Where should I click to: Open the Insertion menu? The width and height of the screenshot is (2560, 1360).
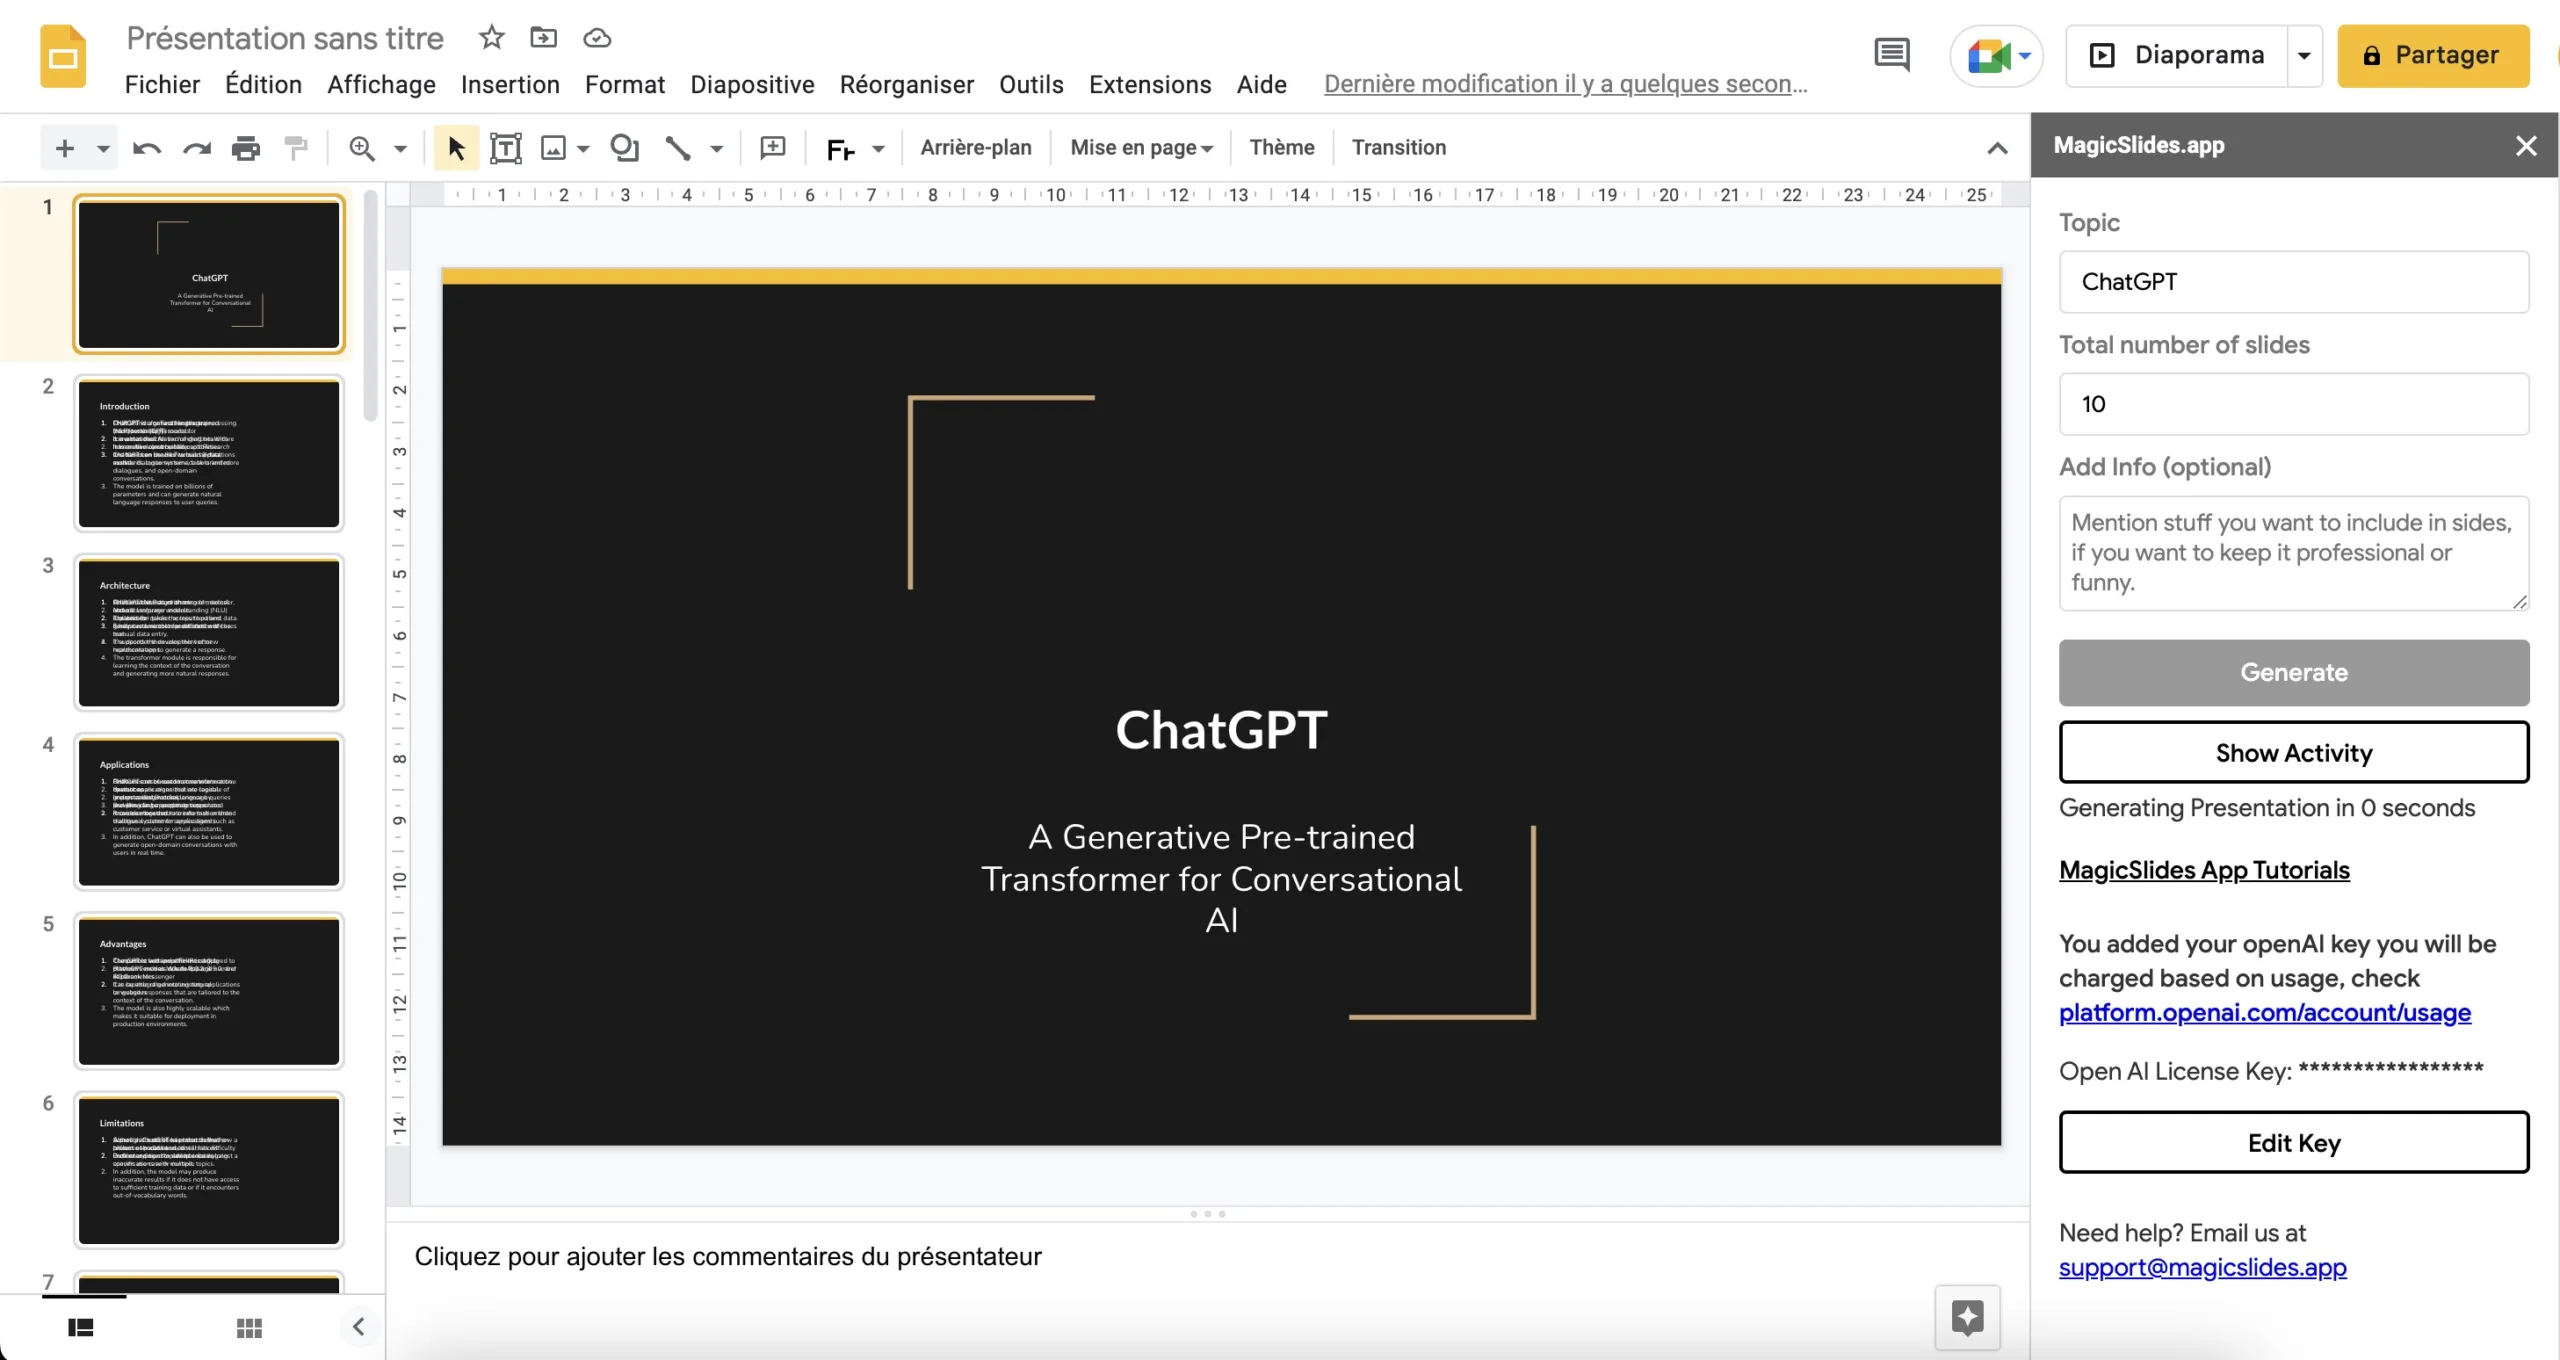tap(510, 85)
